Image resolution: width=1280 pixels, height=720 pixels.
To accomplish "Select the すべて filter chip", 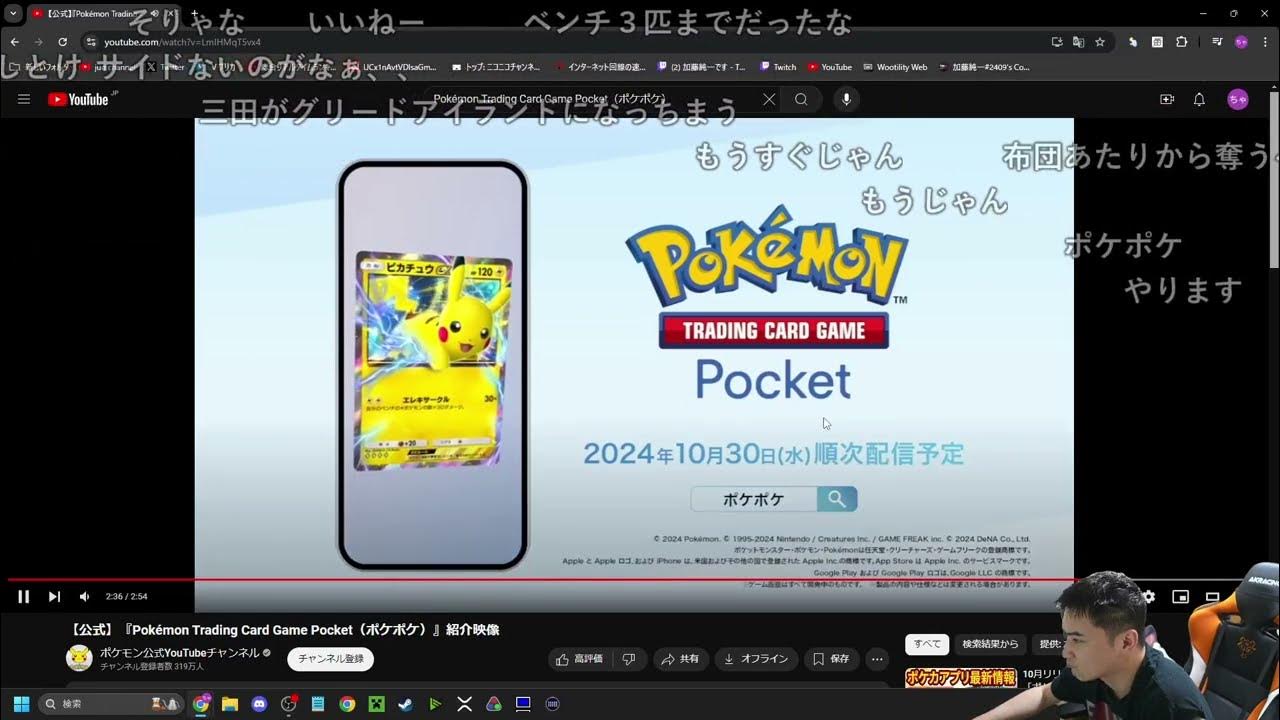I will (927, 644).
